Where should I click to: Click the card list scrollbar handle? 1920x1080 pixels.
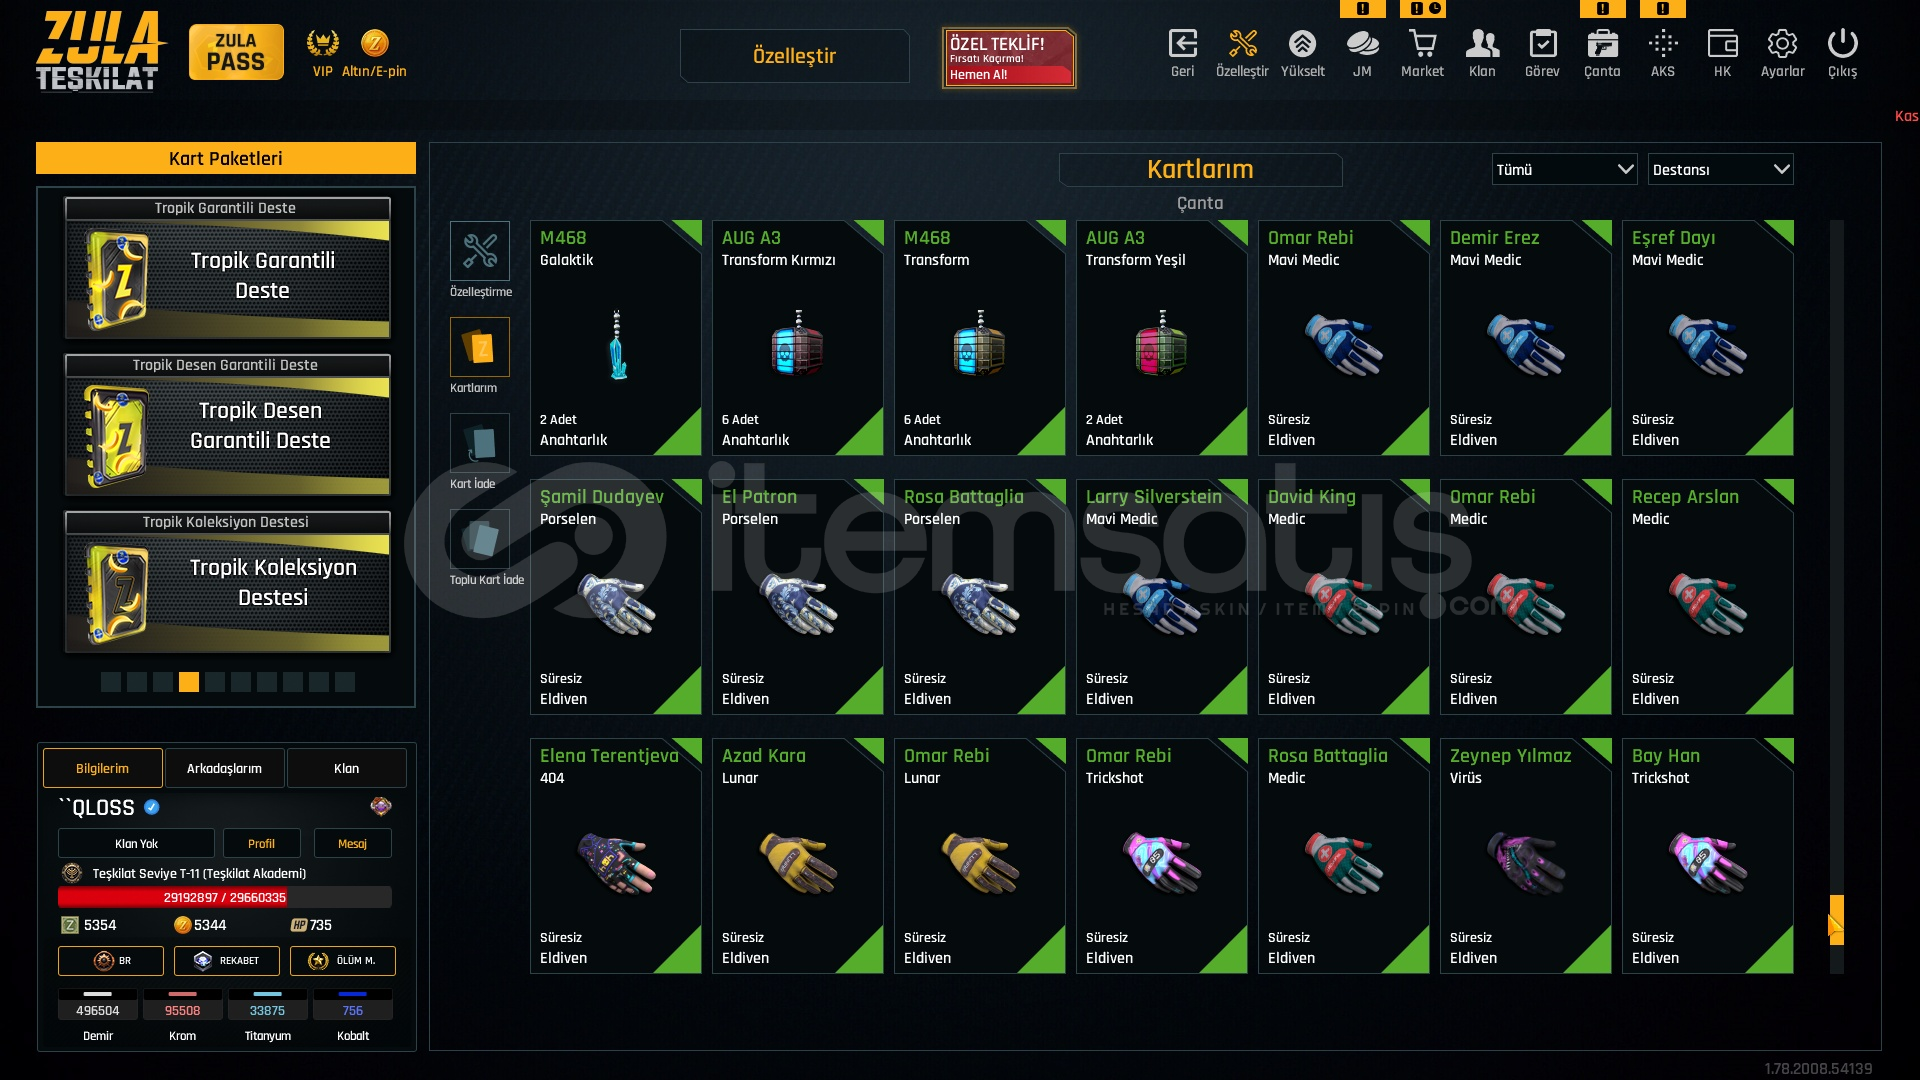point(1836,920)
